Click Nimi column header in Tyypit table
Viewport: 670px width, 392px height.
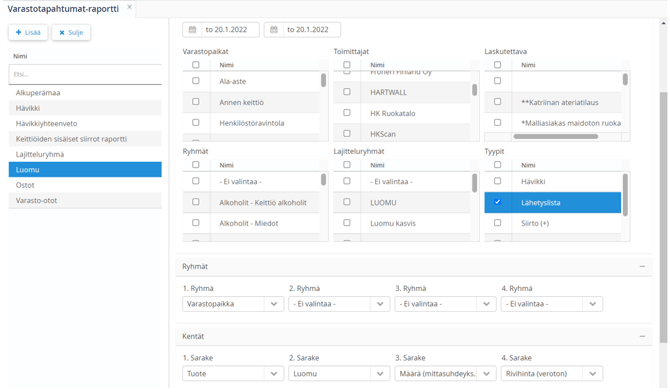(528, 165)
